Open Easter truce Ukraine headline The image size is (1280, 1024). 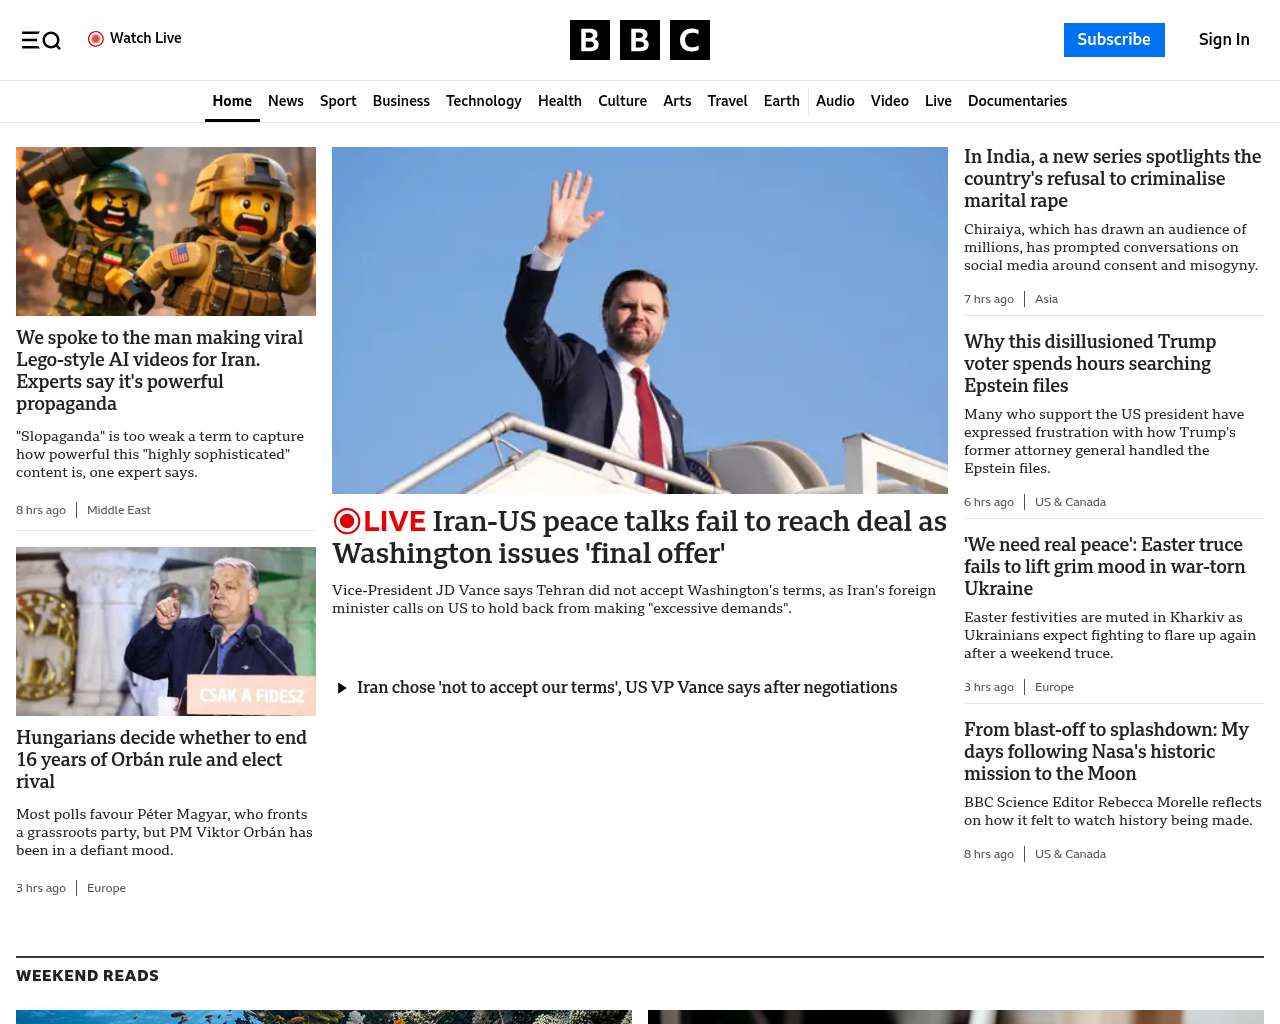point(1105,567)
